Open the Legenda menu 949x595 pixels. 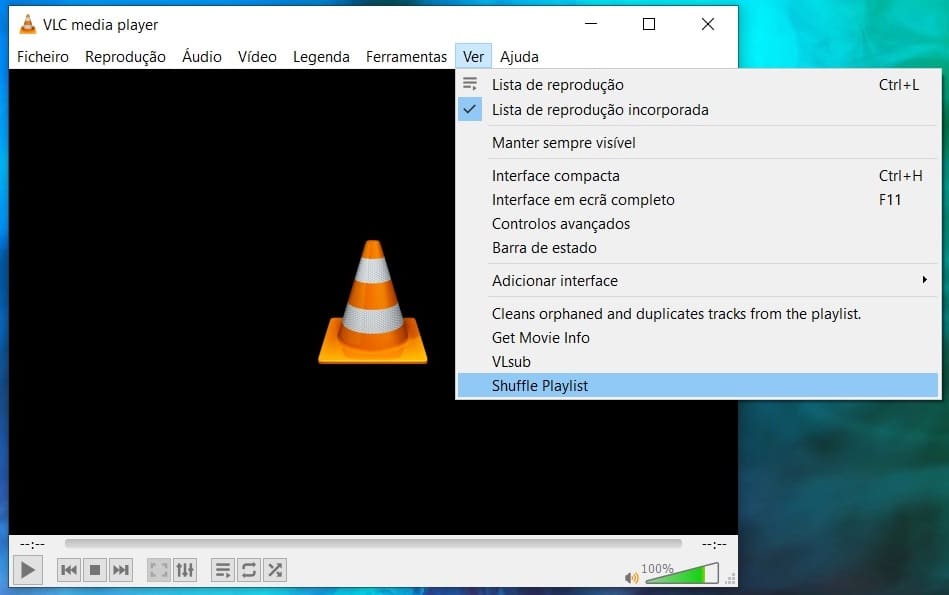pos(321,57)
